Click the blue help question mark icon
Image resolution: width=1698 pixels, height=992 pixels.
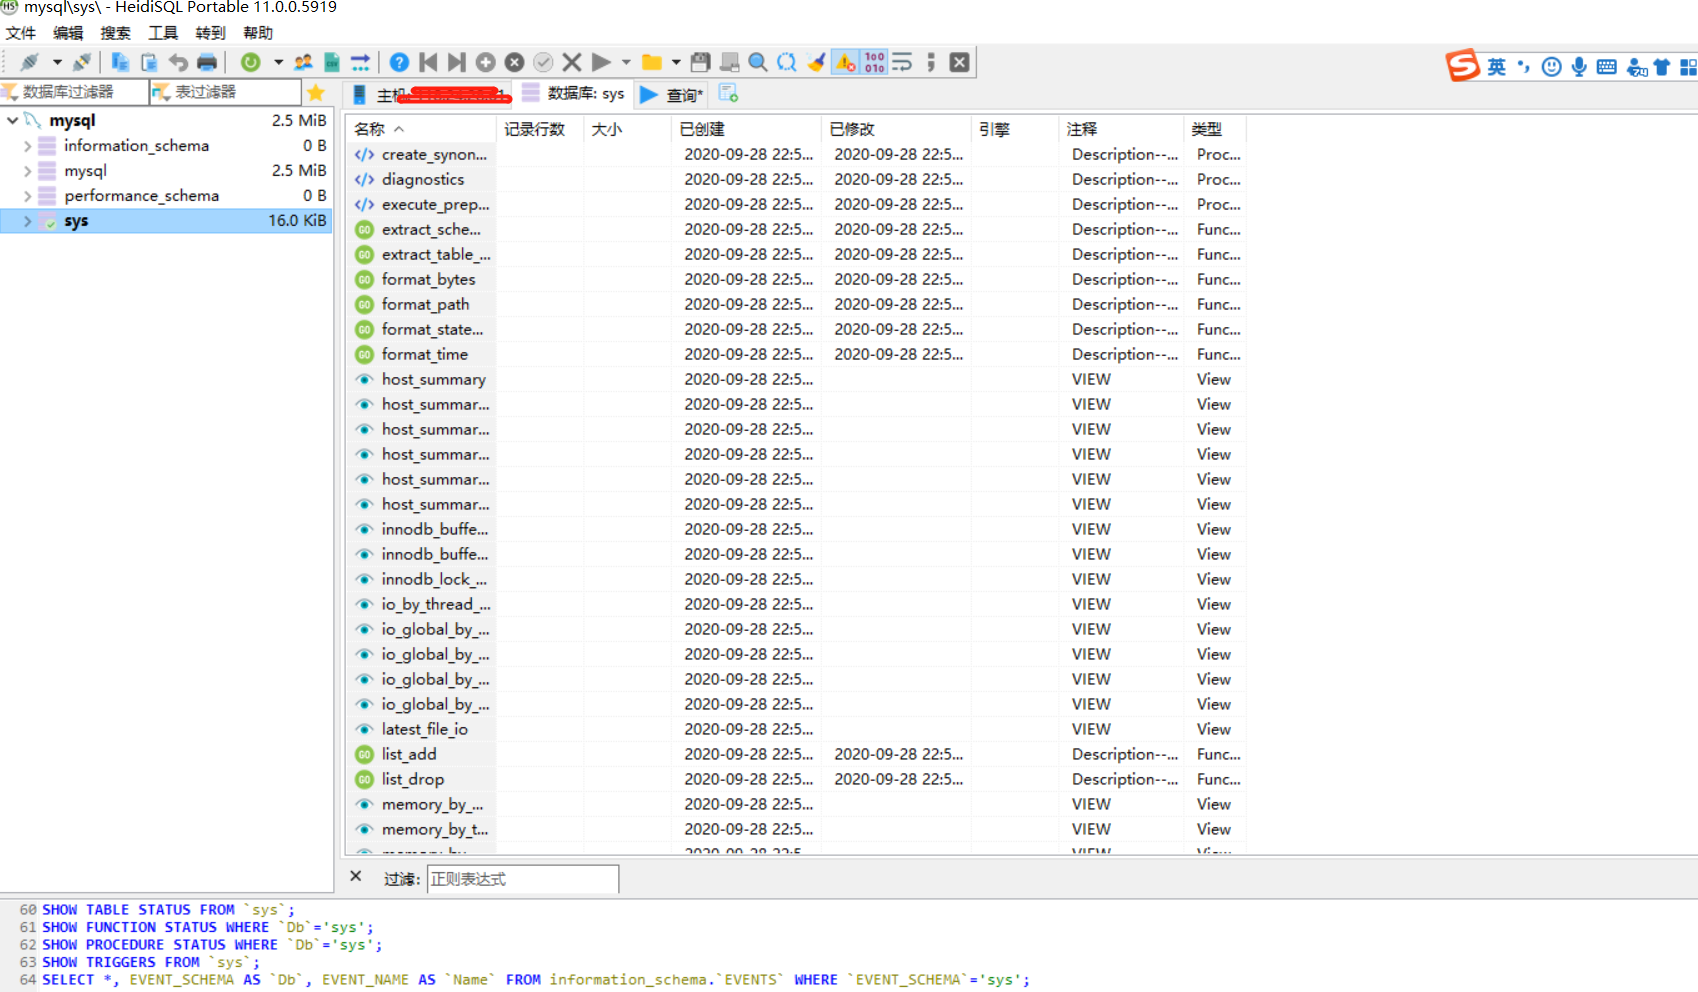click(399, 62)
